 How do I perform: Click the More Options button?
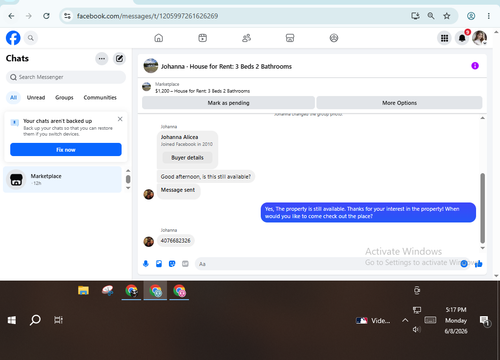click(x=399, y=103)
